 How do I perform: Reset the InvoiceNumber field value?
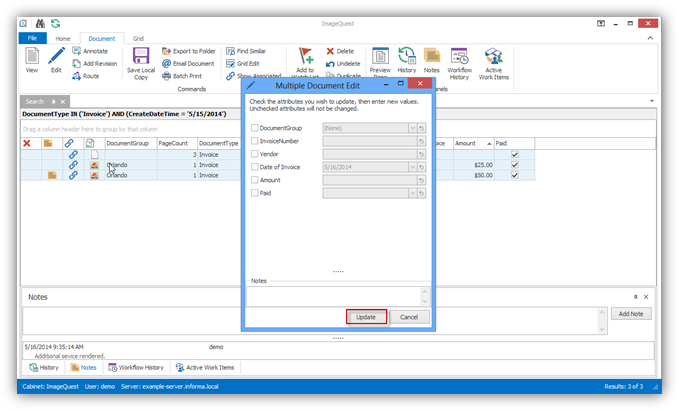(x=421, y=141)
